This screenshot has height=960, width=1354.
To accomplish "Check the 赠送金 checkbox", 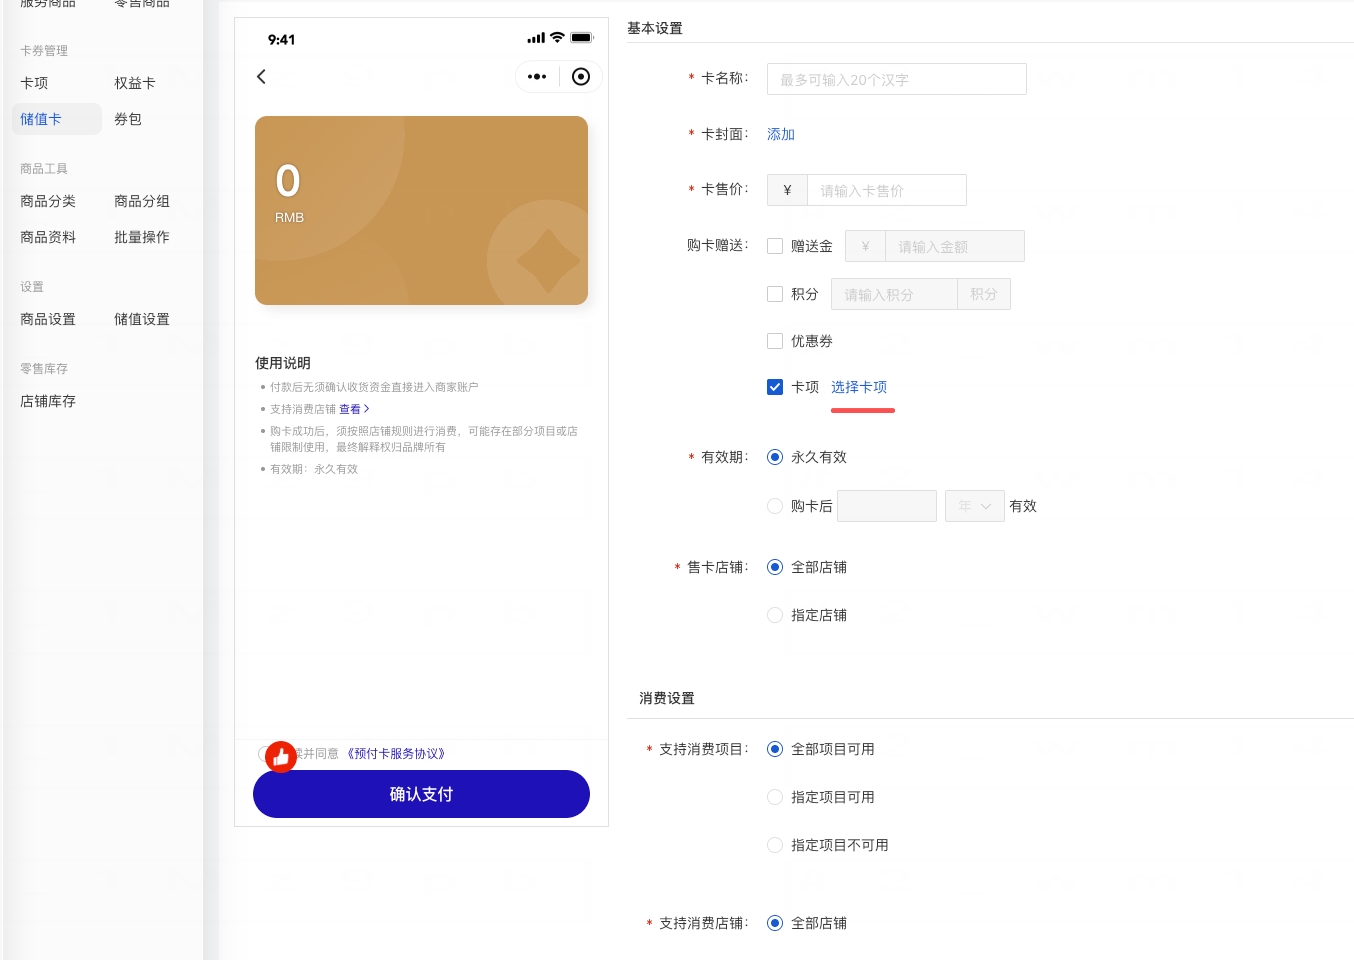I will [775, 246].
